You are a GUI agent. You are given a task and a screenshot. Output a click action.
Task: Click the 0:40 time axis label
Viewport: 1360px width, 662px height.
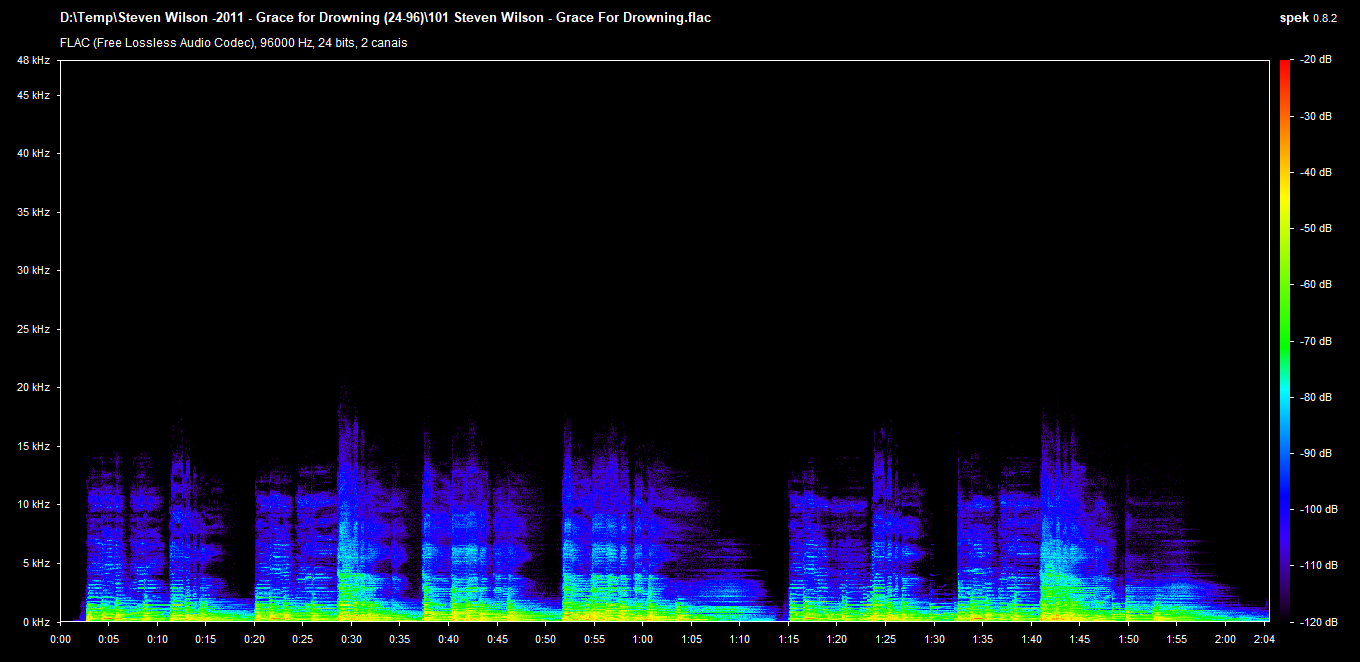[x=448, y=639]
